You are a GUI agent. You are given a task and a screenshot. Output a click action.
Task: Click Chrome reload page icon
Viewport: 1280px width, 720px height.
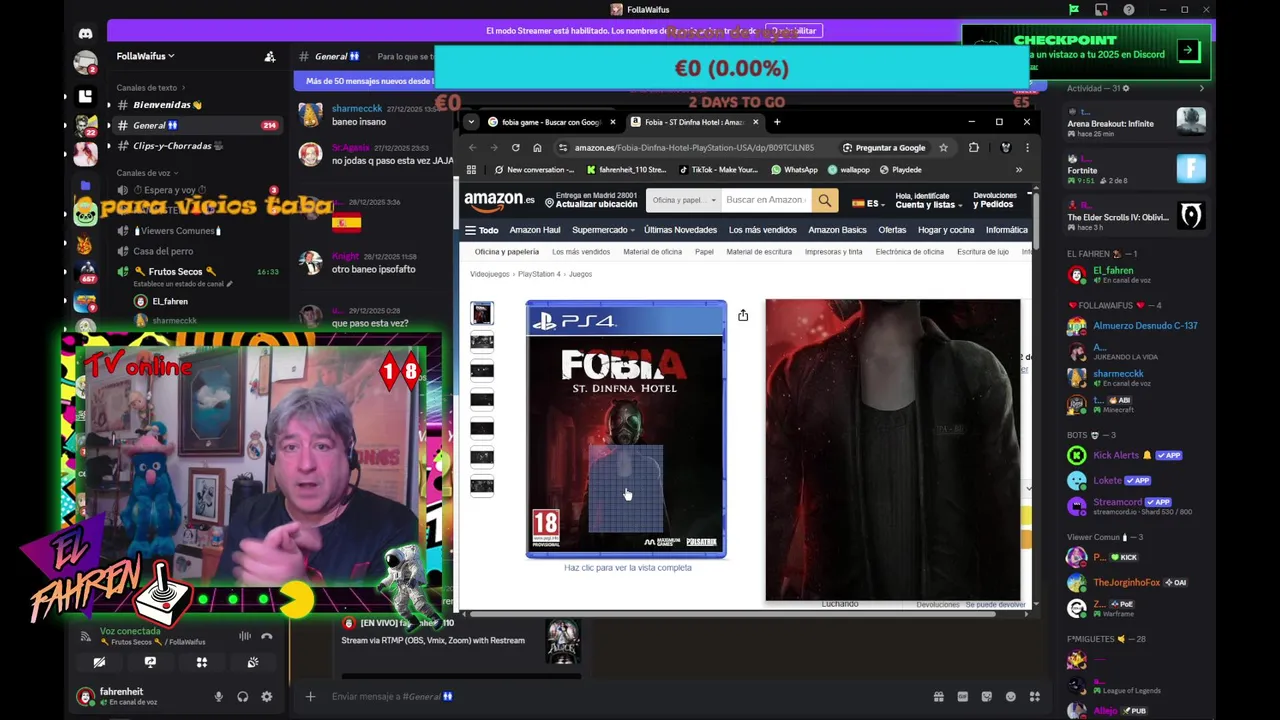click(515, 148)
